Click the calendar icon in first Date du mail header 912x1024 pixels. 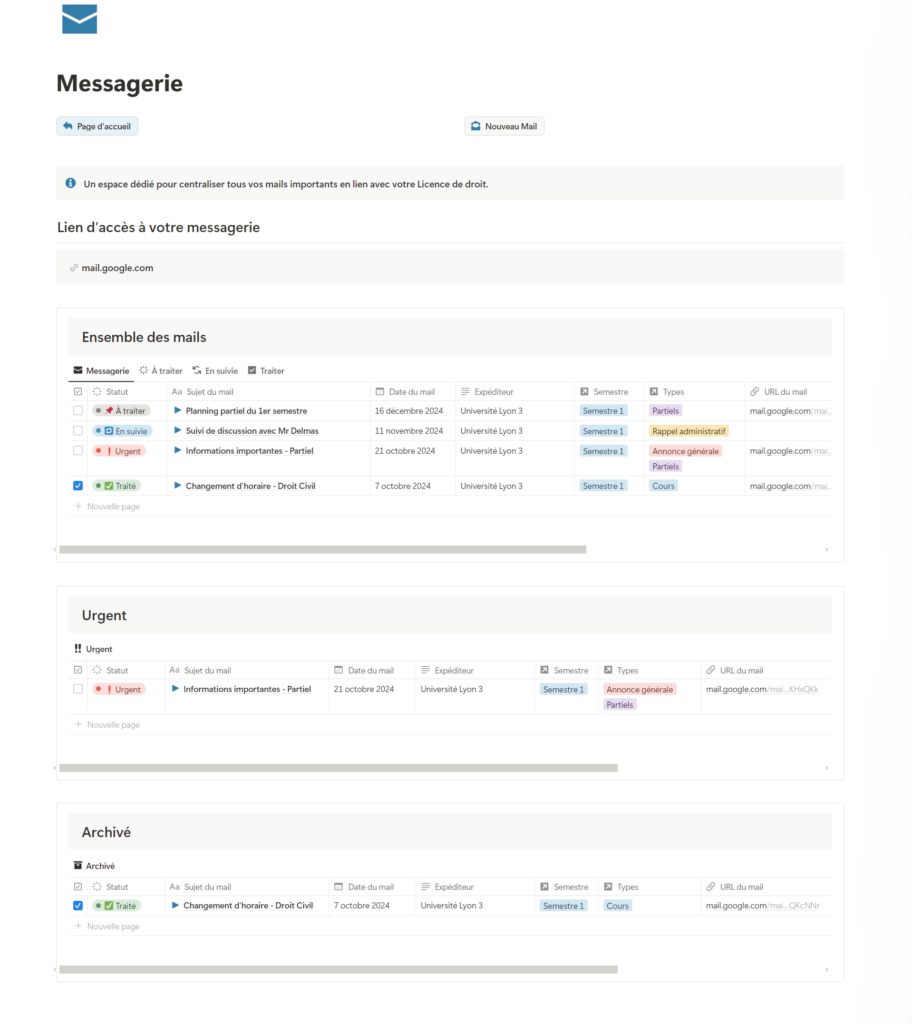coord(380,392)
